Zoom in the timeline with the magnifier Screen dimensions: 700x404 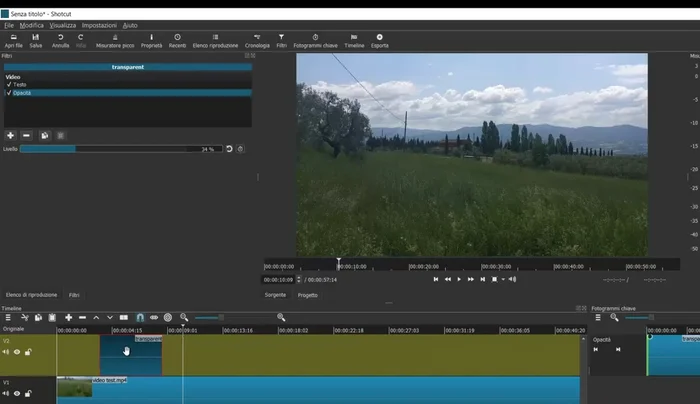point(281,317)
